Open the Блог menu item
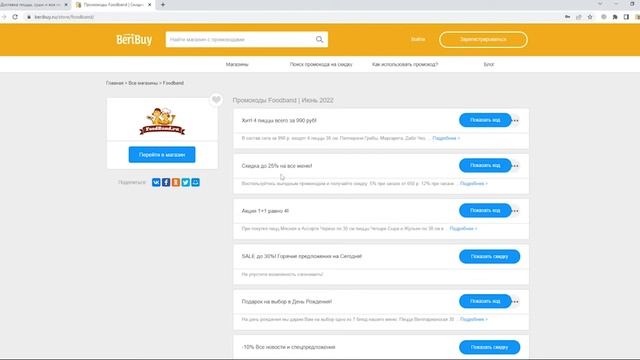 (x=489, y=64)
